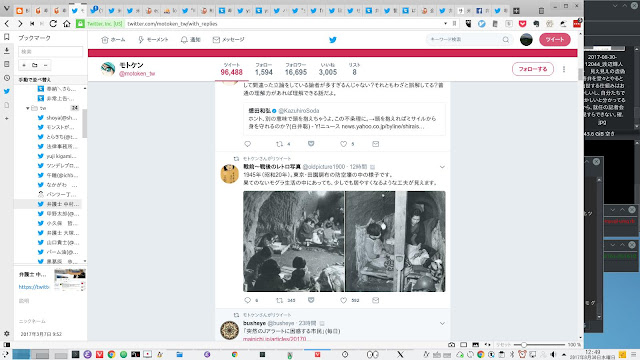Open the Downloads panel
The height and width of the screenshot is (360, 640).
click(7, 51)
